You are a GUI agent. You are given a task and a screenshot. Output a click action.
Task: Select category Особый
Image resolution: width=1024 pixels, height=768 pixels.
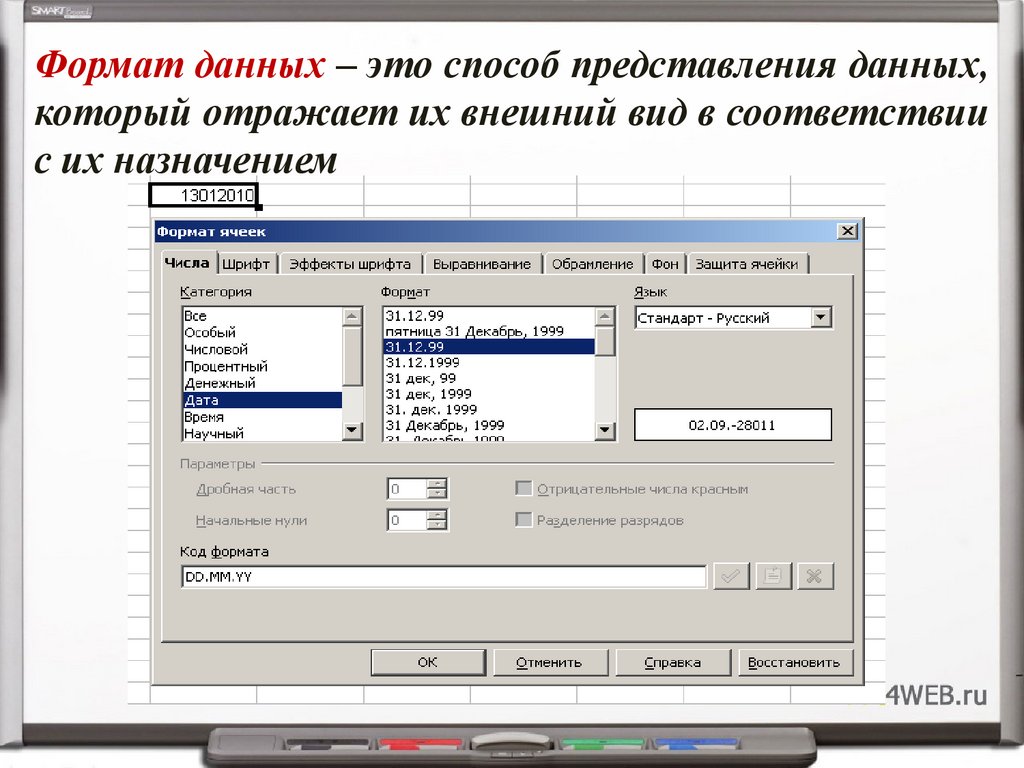pos(262,332)
